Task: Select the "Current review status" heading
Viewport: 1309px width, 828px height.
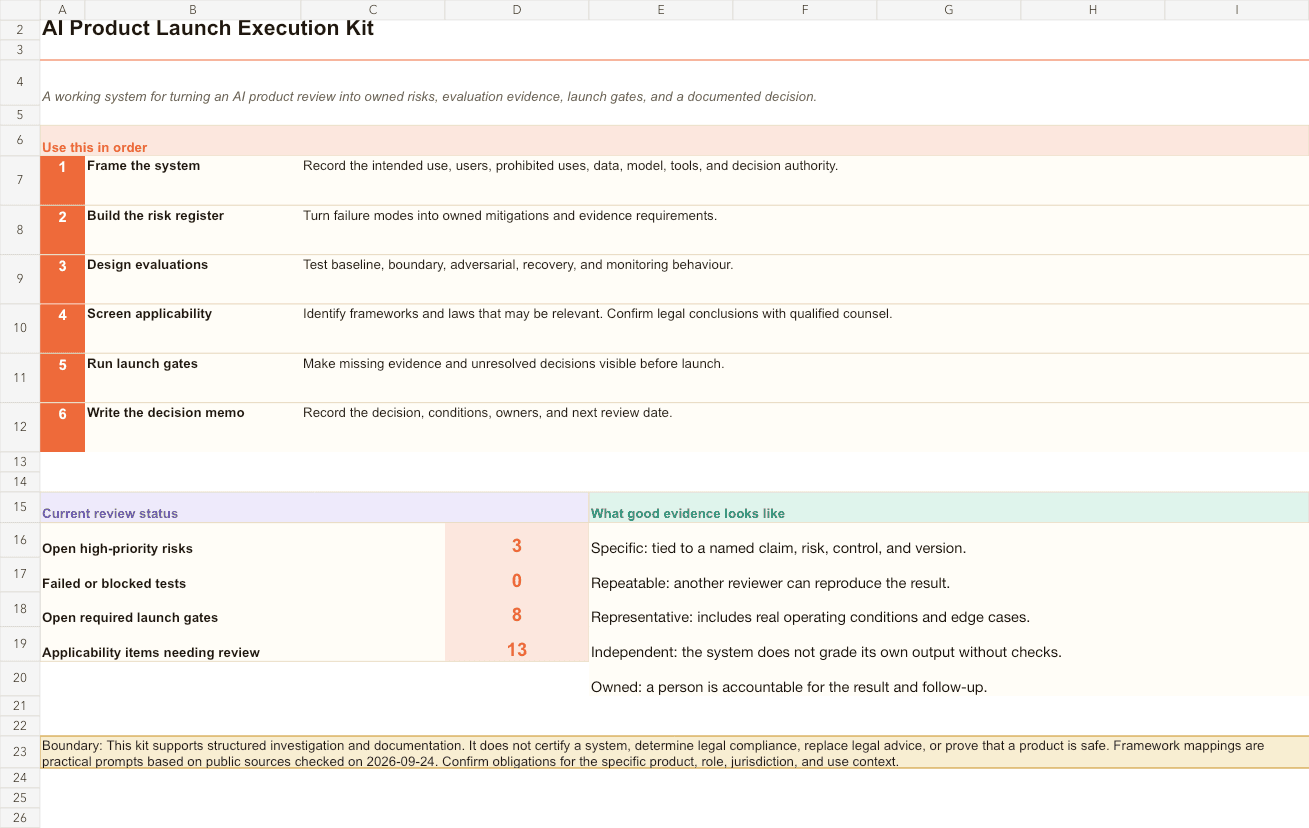Action: coord(110,514)
